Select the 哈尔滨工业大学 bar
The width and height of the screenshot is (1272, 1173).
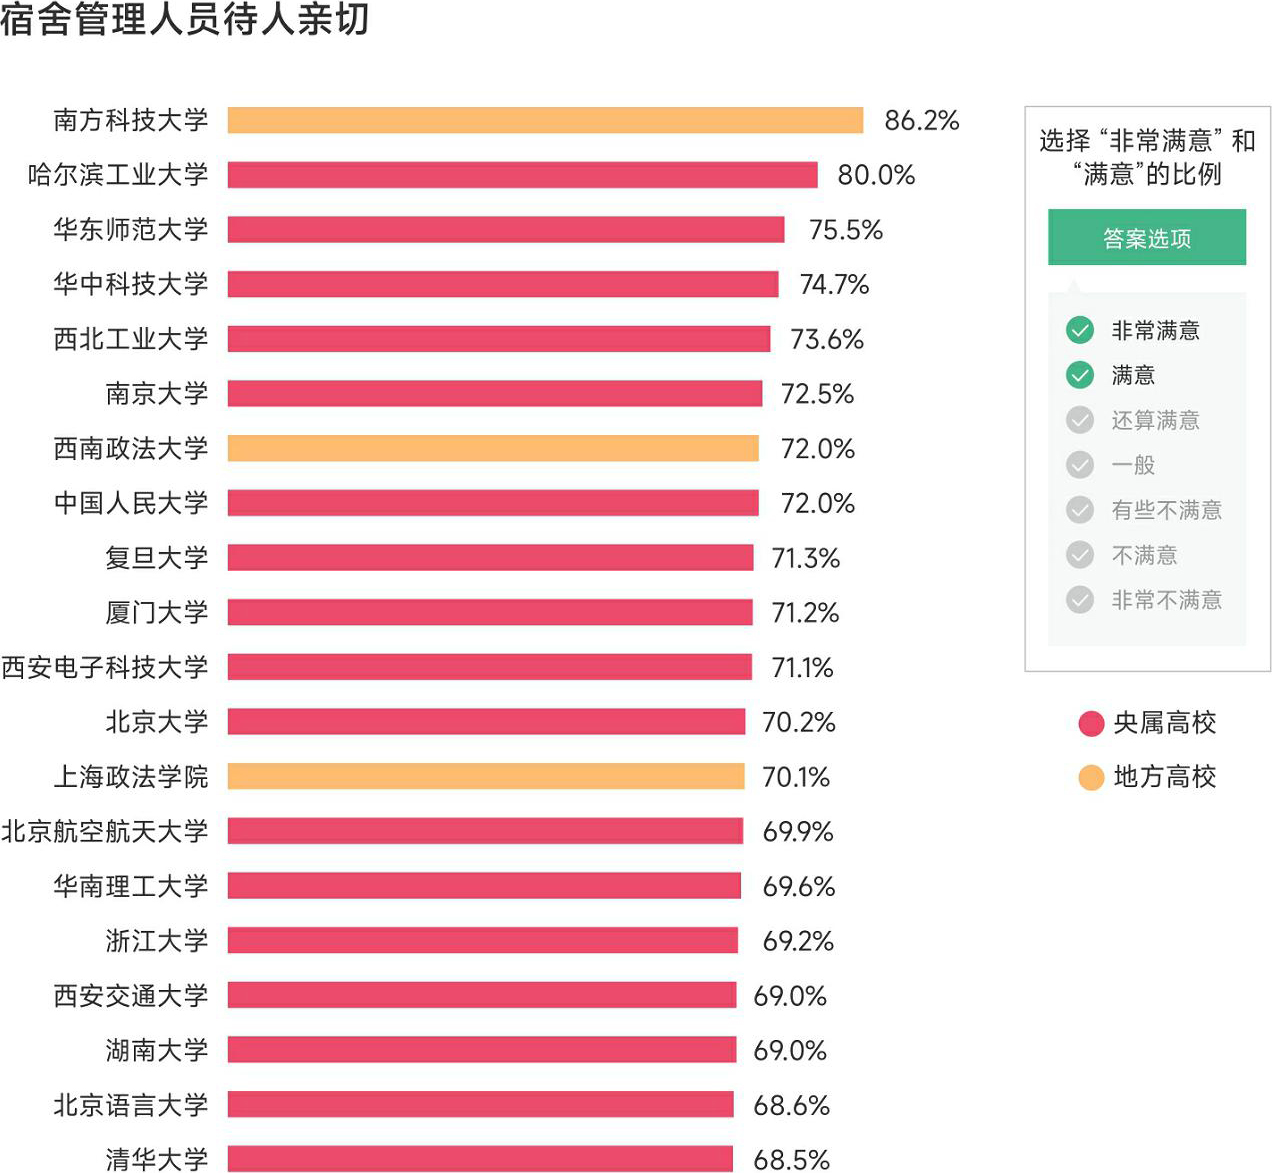point(522,175)
